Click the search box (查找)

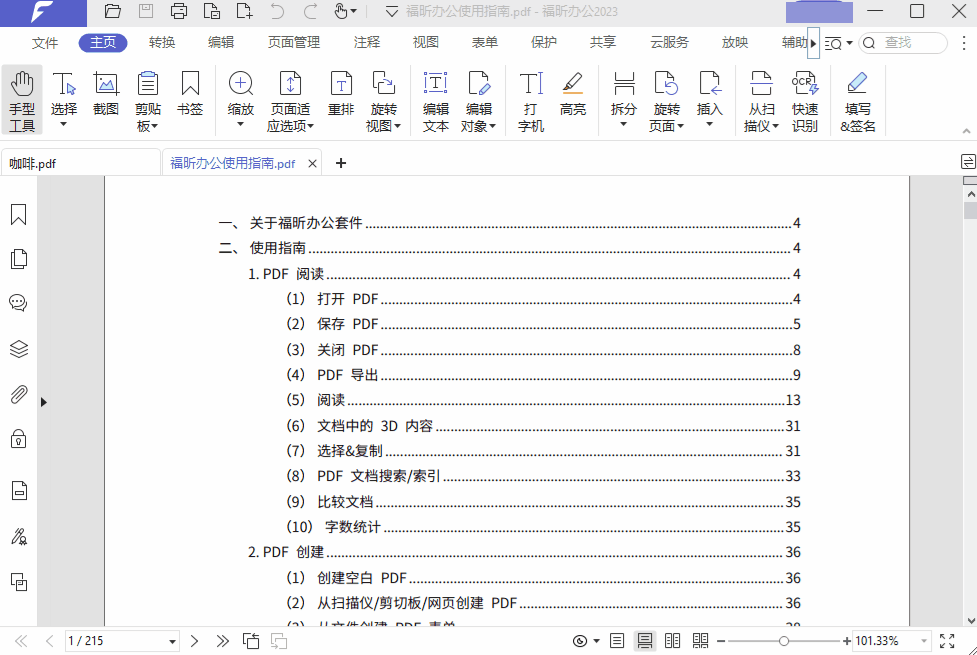click(903, 42)
